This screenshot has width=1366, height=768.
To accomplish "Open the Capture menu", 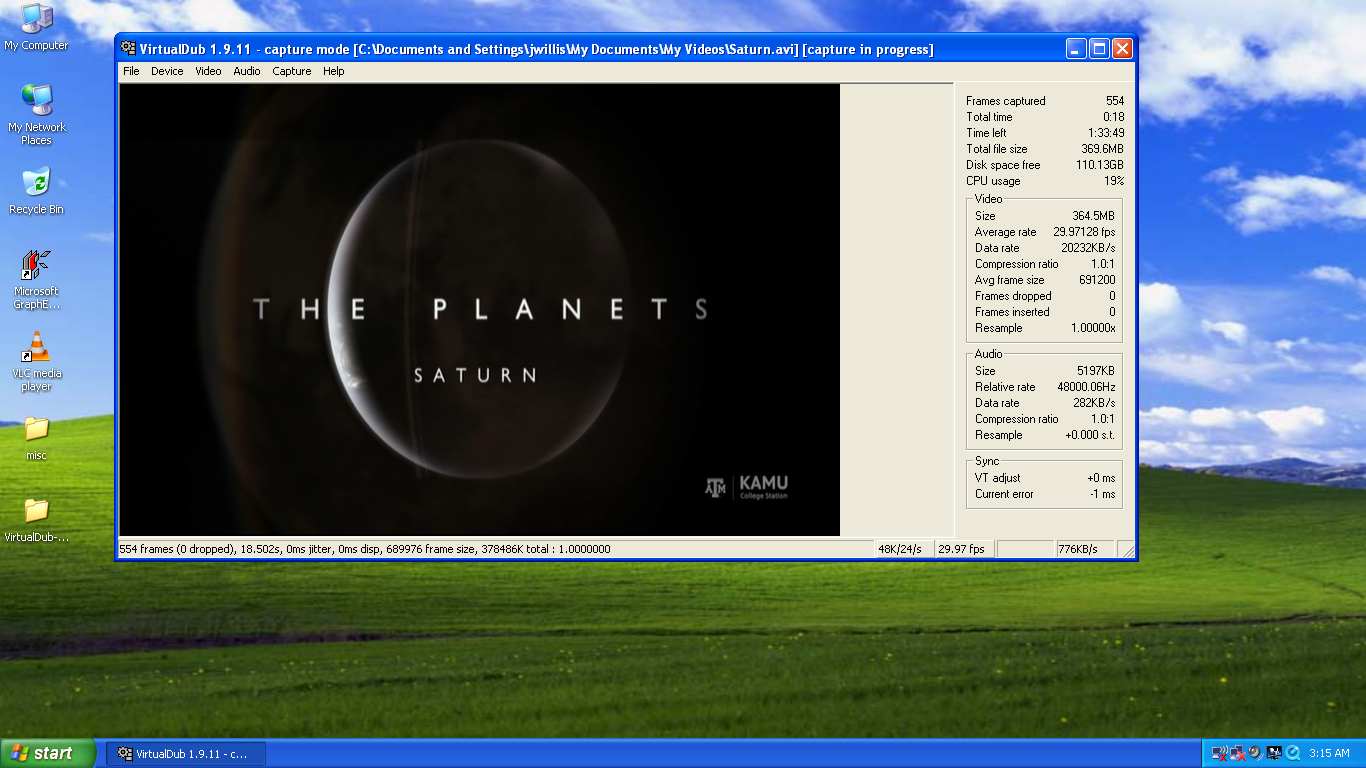I will (292, 71).
